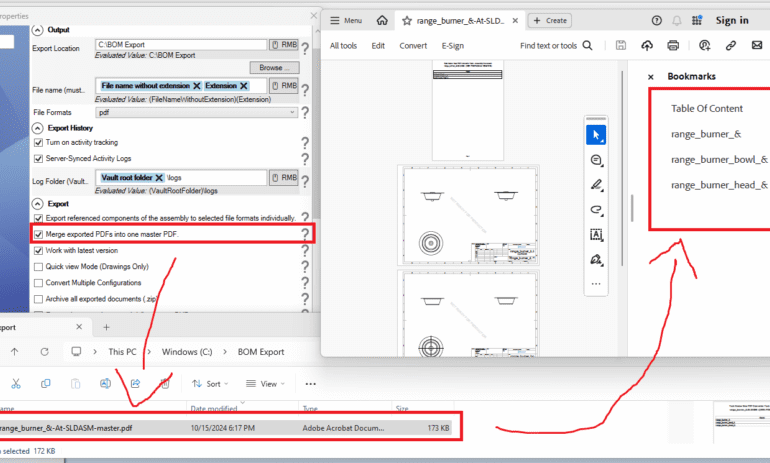Viewport: 770px width, 463px height.
Task: Collapse the Export History section
Action: point(37,128)
